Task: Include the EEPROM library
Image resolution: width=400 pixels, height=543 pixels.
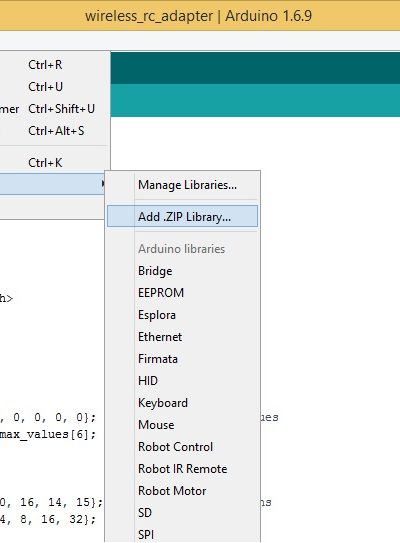Action: click(x=182, y=293)
